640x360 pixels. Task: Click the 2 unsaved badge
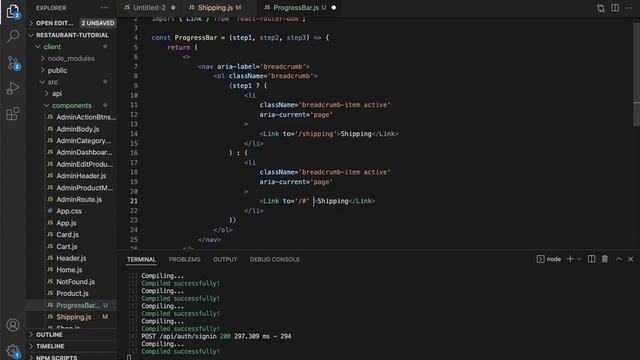(x=98, y=23)
